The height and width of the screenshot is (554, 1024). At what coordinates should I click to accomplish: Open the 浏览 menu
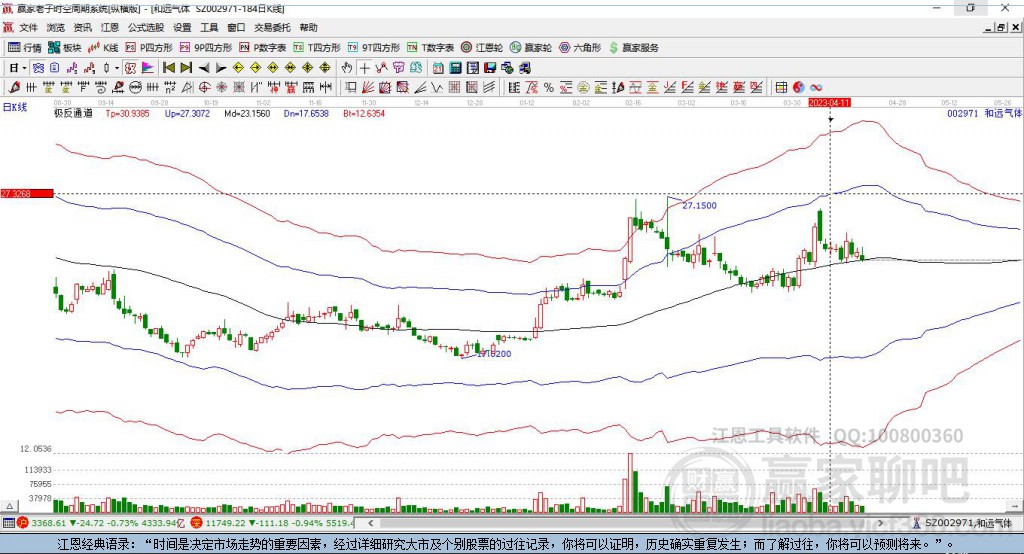pos(56,27)
